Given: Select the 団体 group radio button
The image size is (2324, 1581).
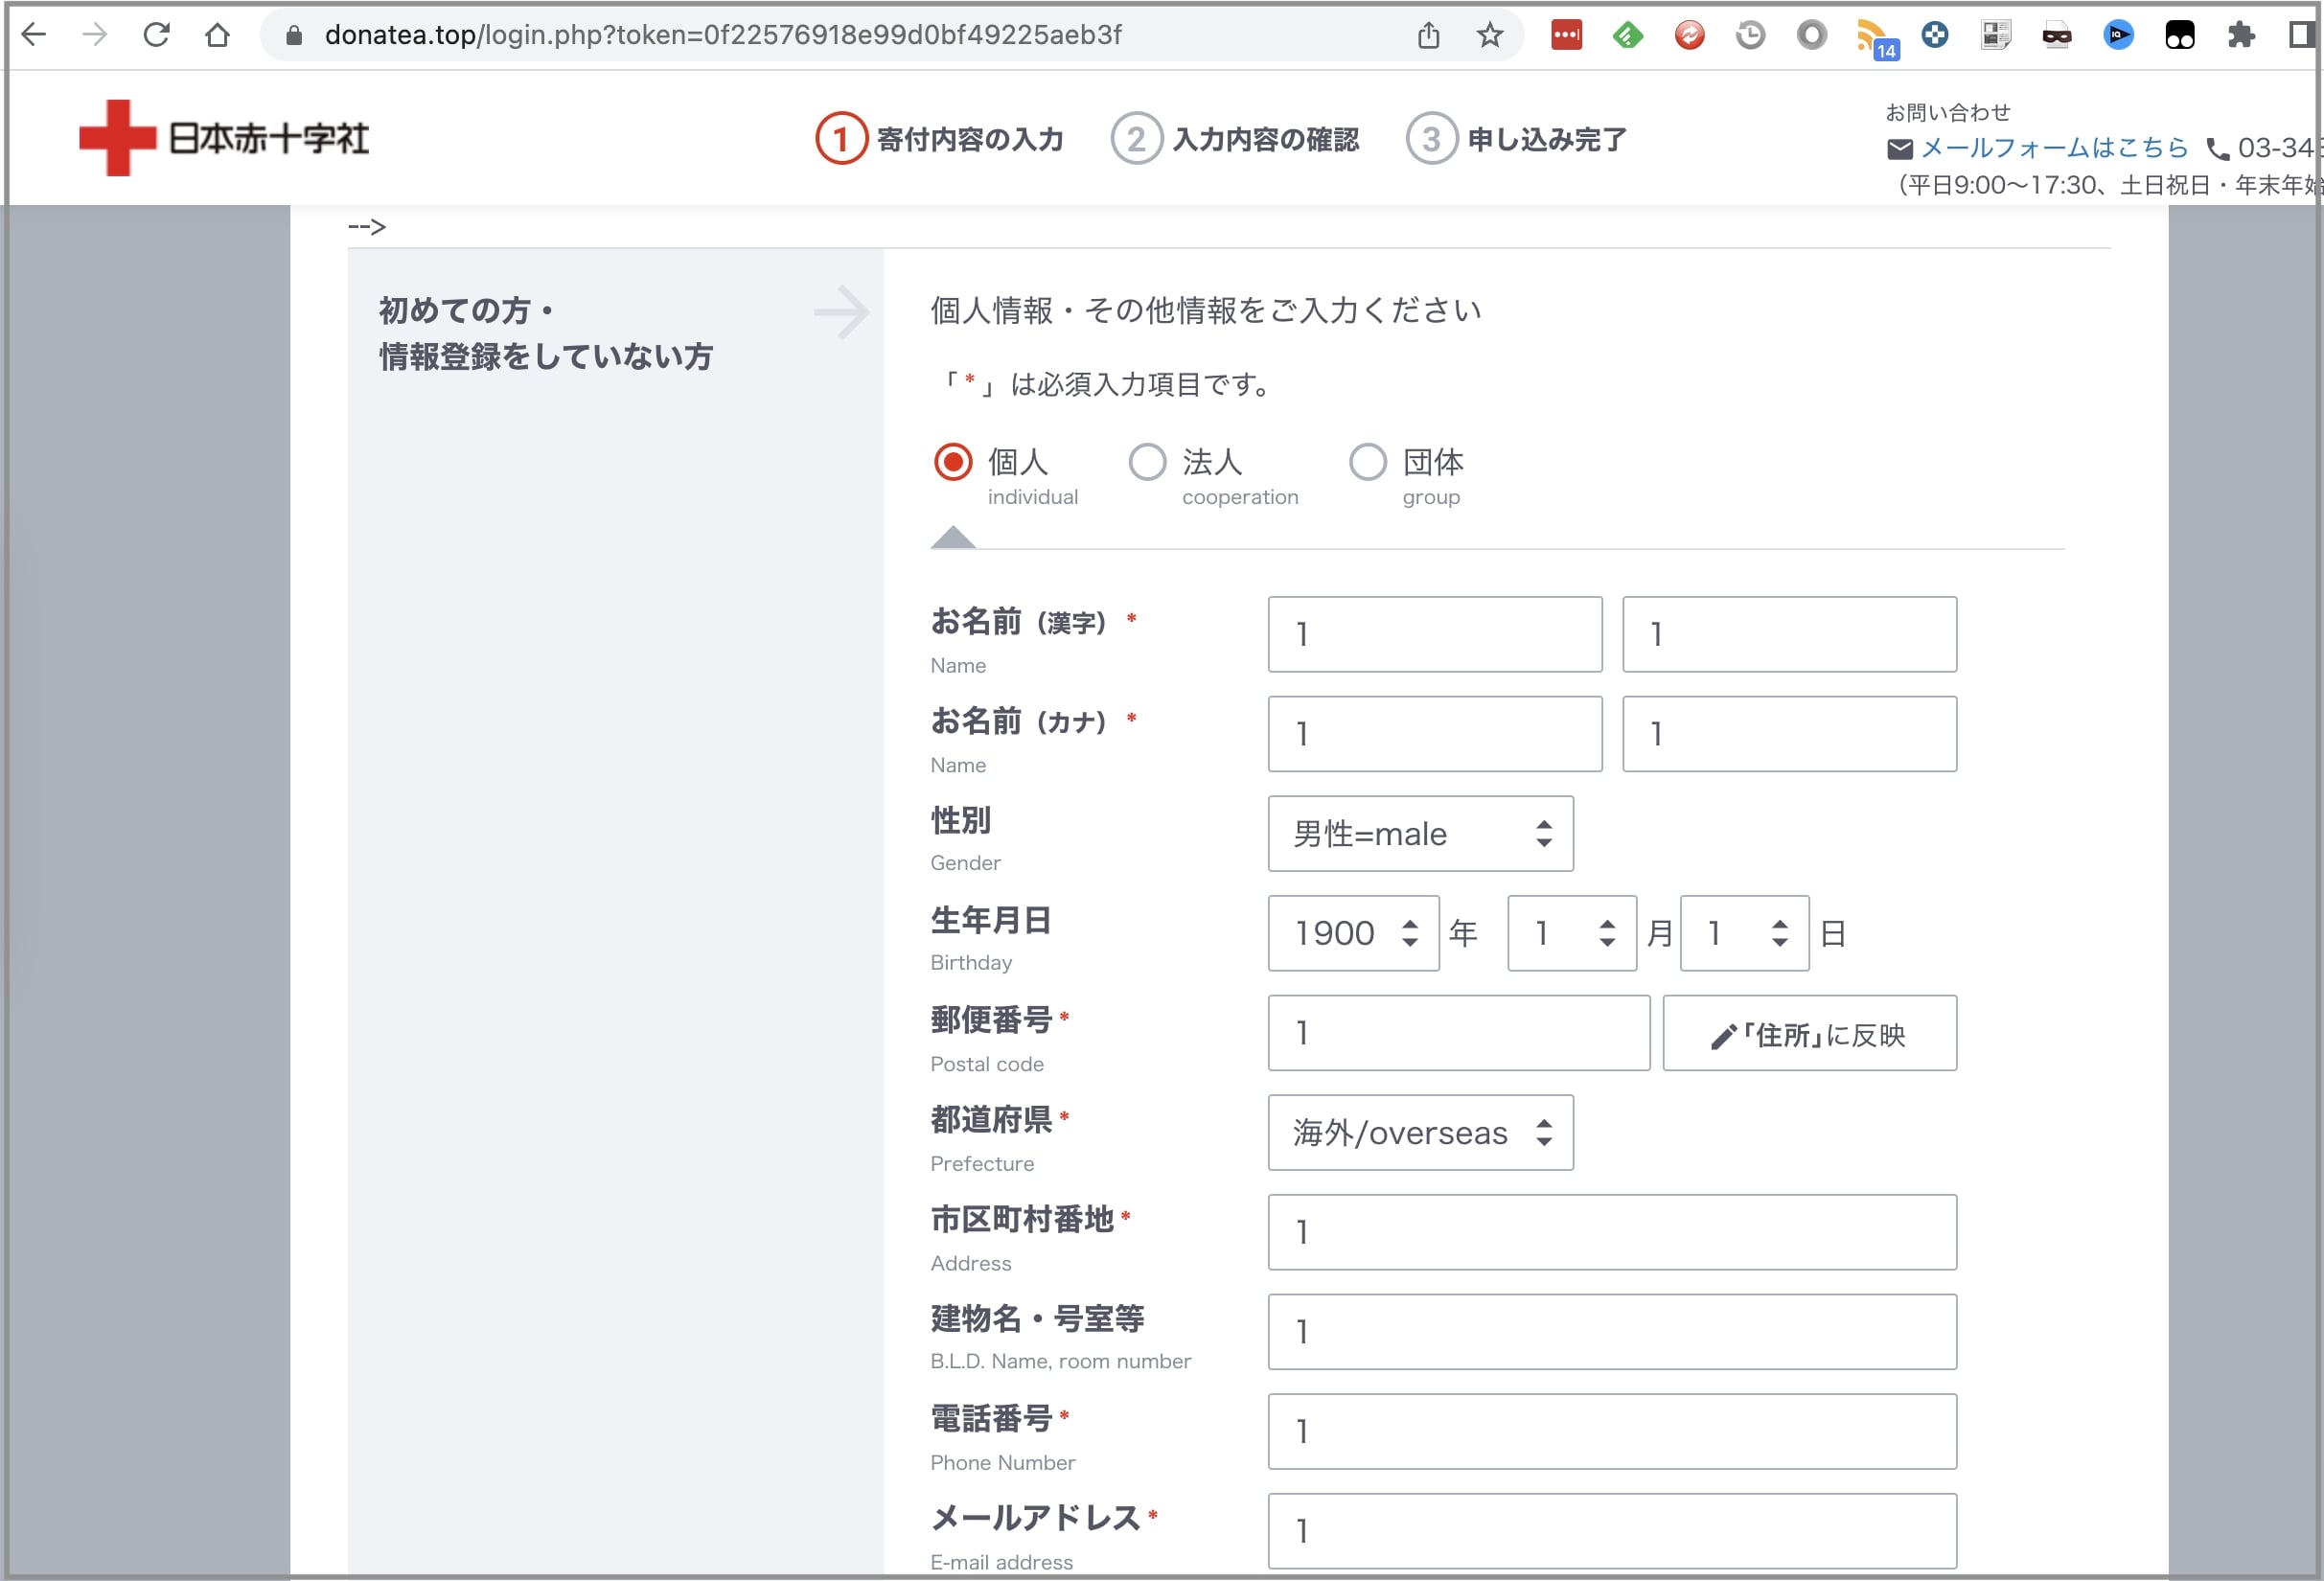Looking at the screenshot, I should point(1367,462).
